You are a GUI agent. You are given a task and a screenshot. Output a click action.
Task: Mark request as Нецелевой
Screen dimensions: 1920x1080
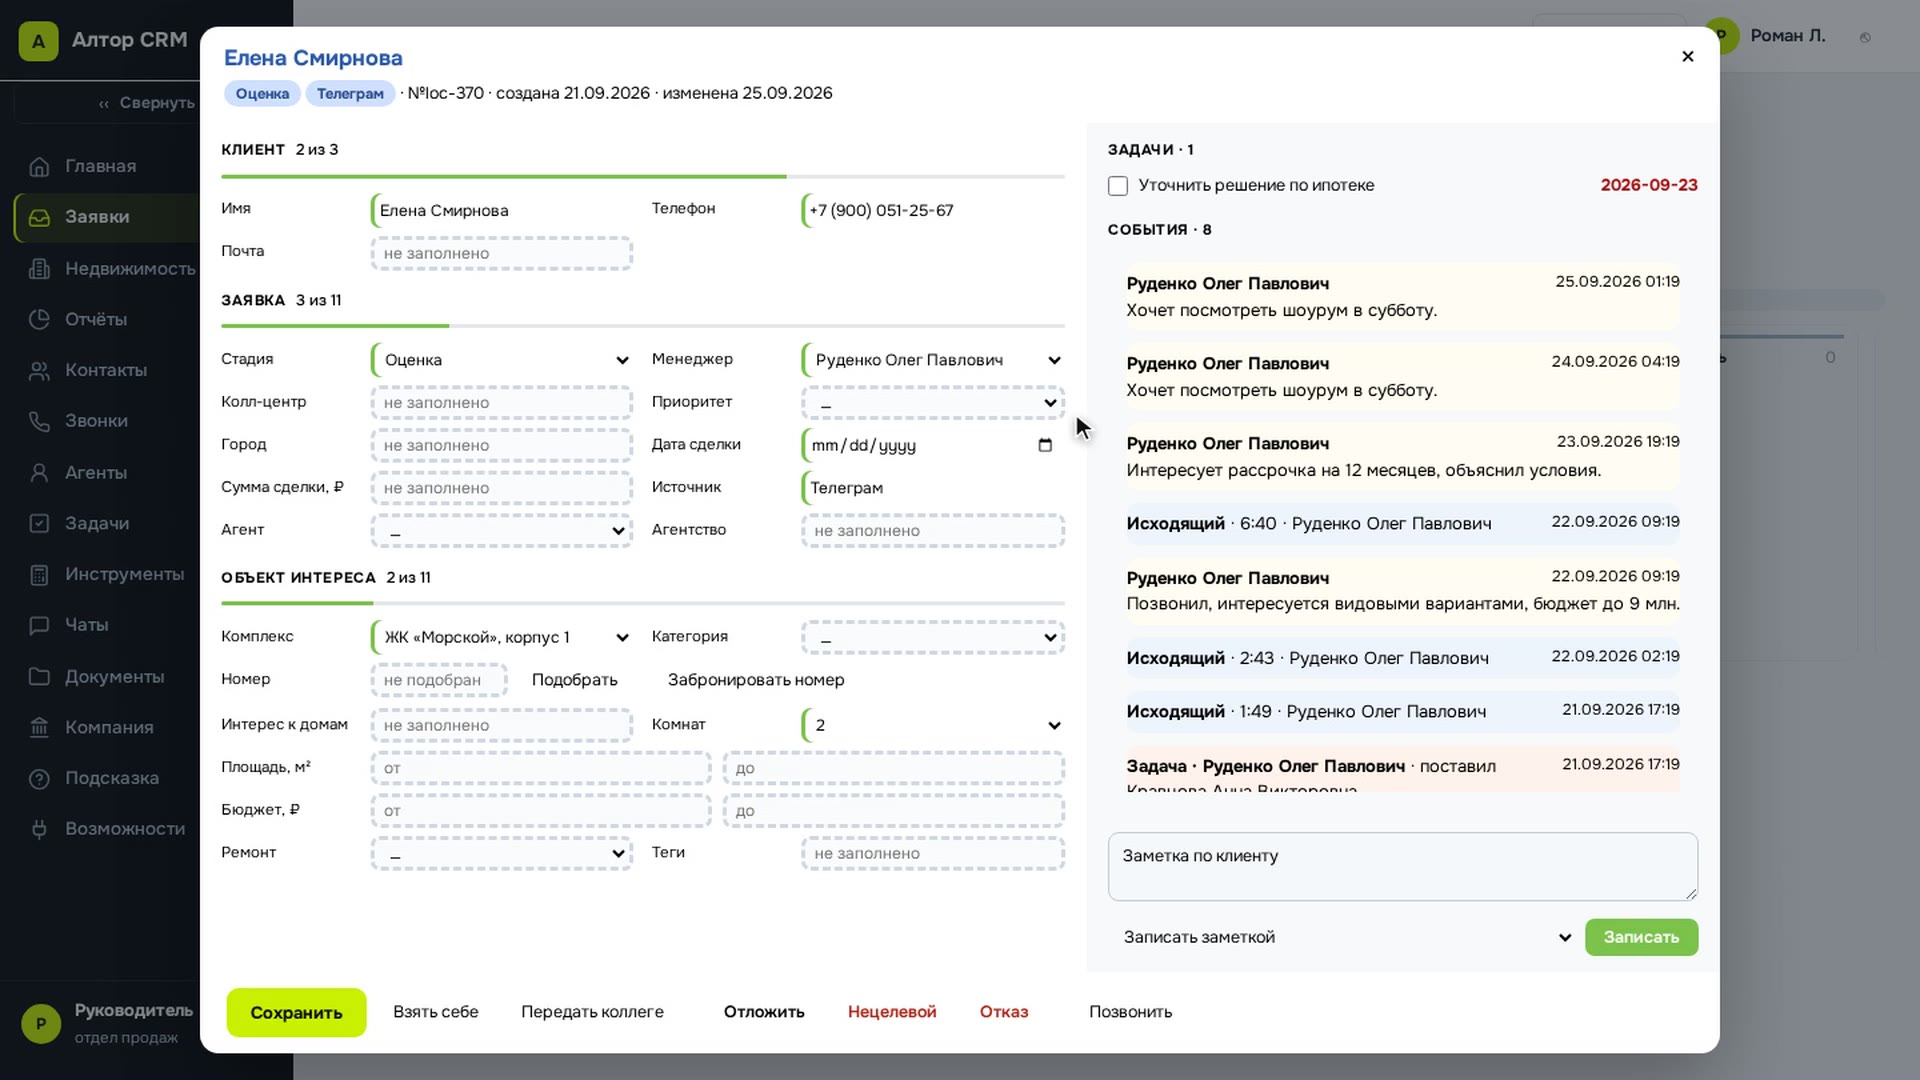pyautogui.click(x=892, y=1012)
